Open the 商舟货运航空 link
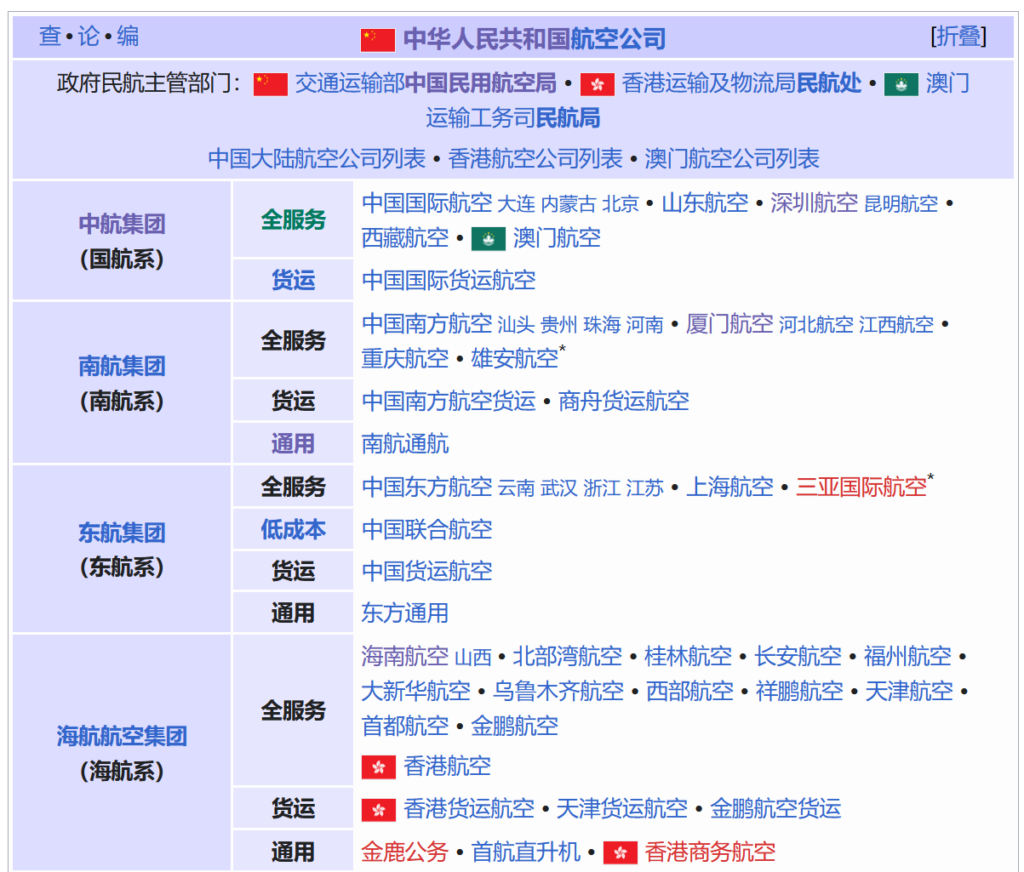This screenshot has width=1024, height=872. [624, 401]
